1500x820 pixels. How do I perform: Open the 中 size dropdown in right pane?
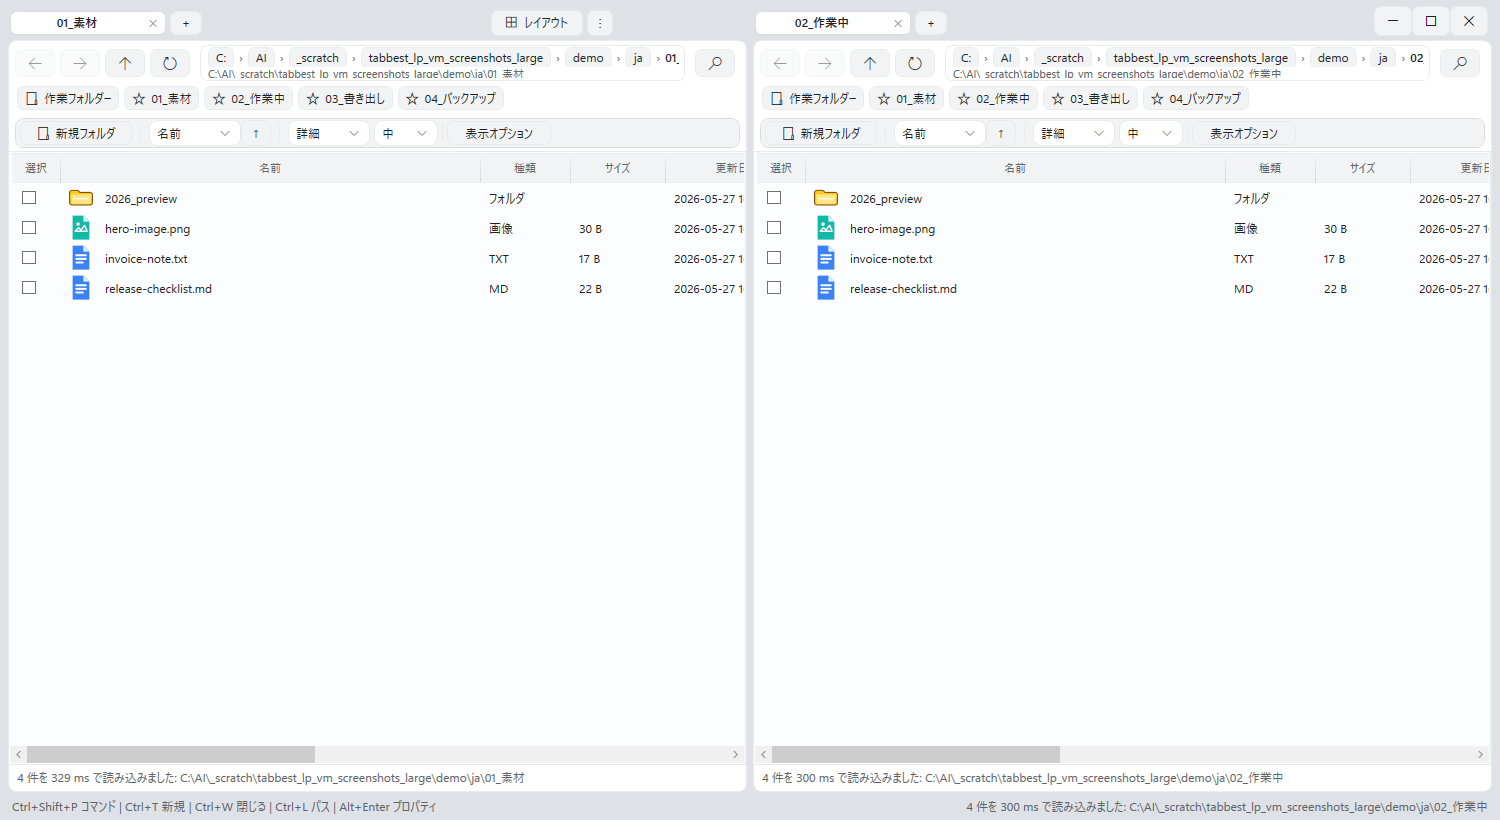pyautogui.click(x=1151, y=133)
